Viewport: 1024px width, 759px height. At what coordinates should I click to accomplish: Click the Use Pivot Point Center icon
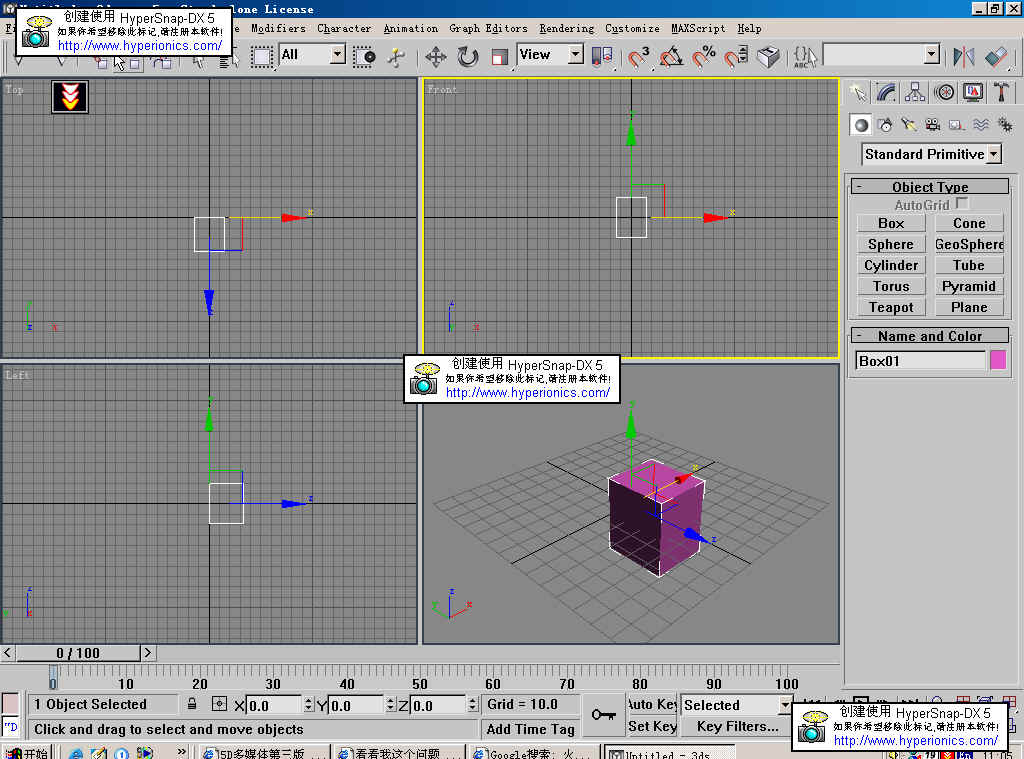(x=601, y=57)
